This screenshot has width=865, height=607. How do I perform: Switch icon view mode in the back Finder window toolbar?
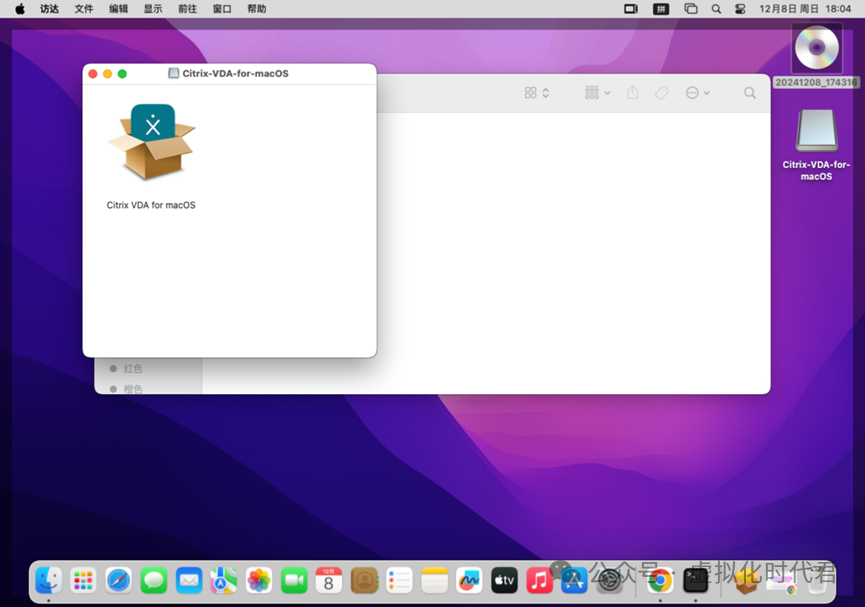point(536,93)
